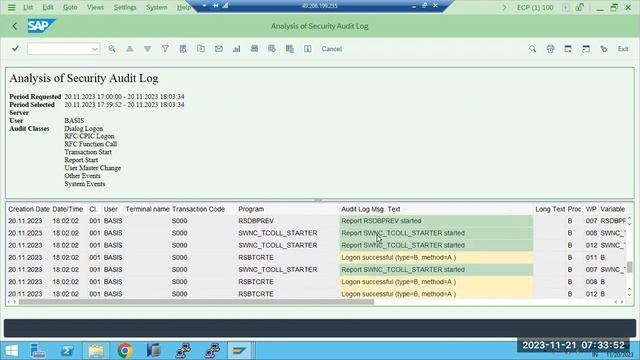Select the first 'Logon successful (type=B, method=A )' cell
The image size is (640, 360).
[436, 258]
